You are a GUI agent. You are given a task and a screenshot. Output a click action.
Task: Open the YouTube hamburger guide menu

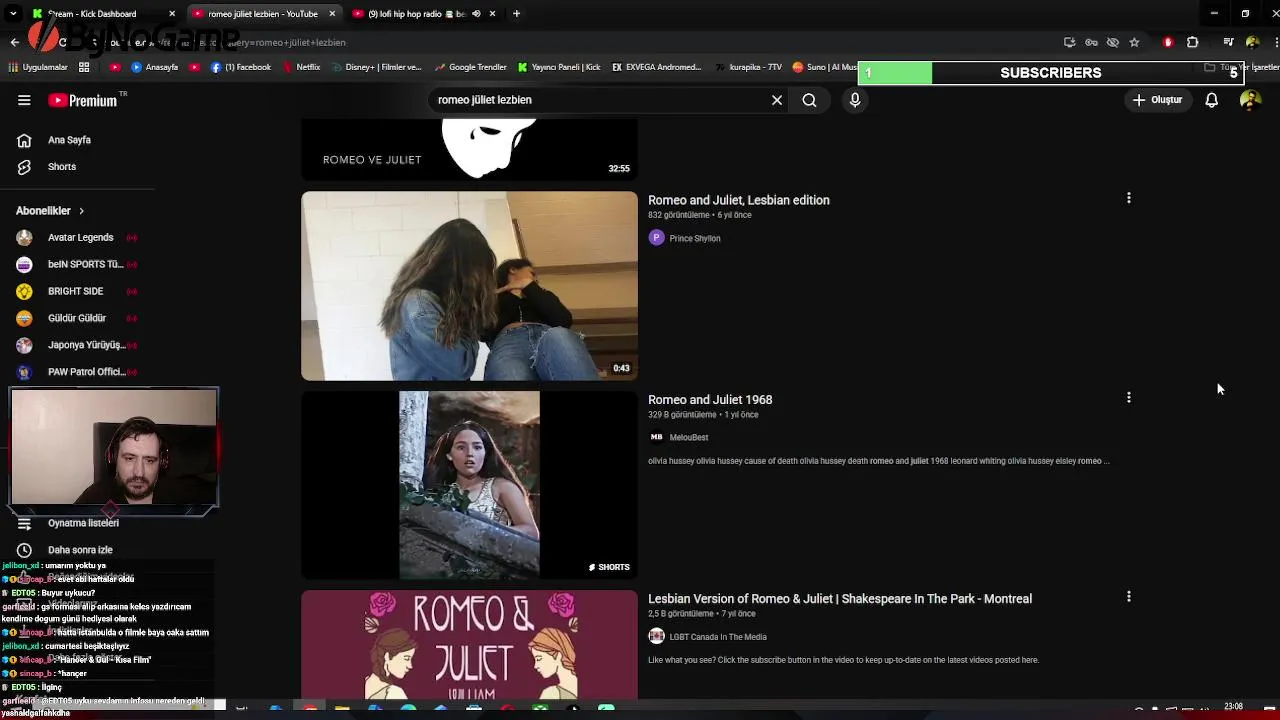click(24, 100)
